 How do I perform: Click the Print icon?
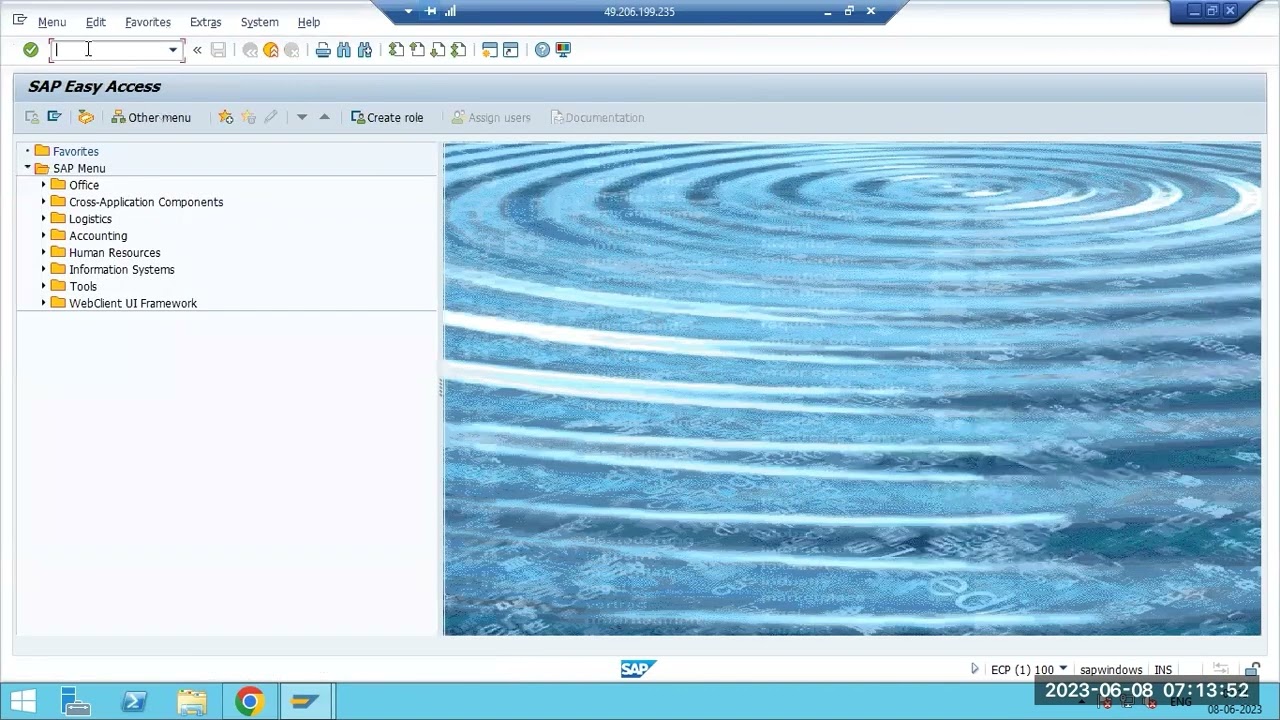(323, 50)
